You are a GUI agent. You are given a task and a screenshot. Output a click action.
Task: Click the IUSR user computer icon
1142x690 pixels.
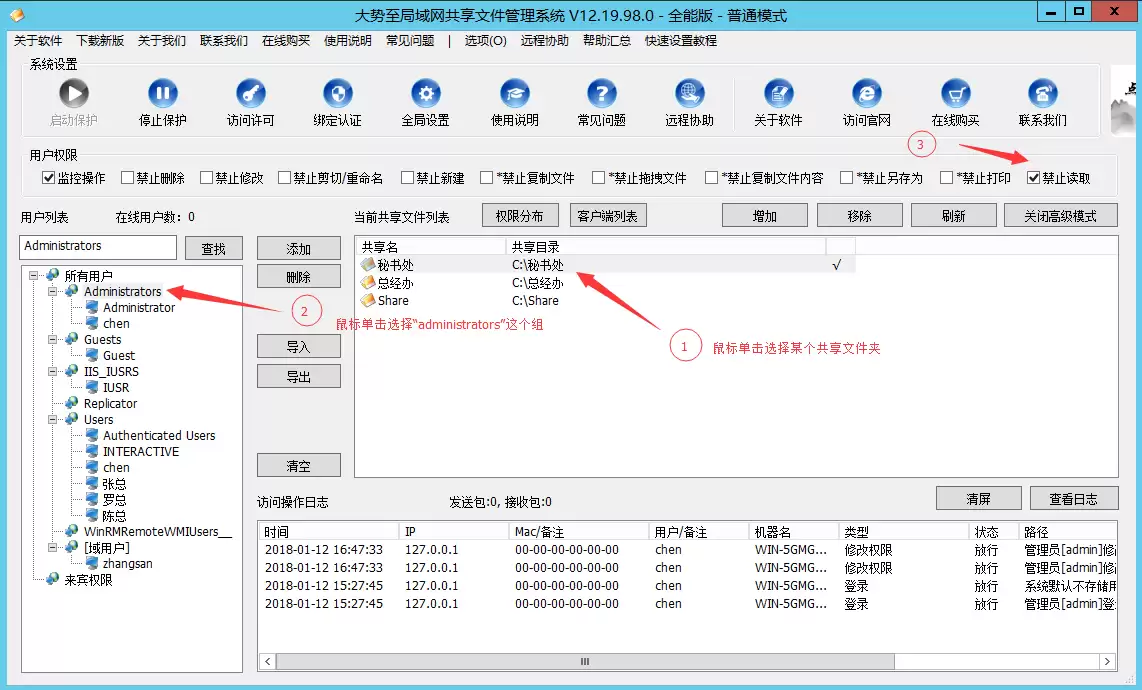coord(92,387)
